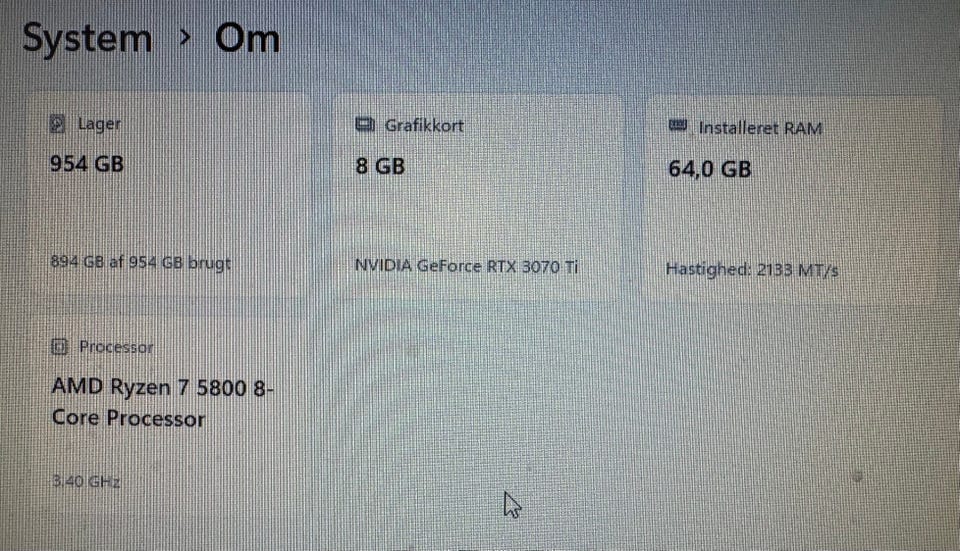
Task: Click the 3.40 GHz processor speed text
Action: point(86,481)
